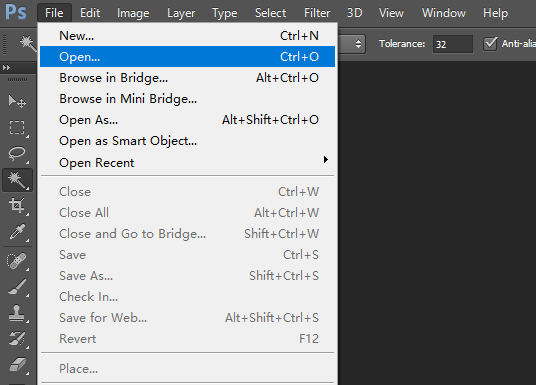Expand the toolbox with double-arrow icon
Screen dimensions: 536x385
pyautogui.click(x=6, y=68)
